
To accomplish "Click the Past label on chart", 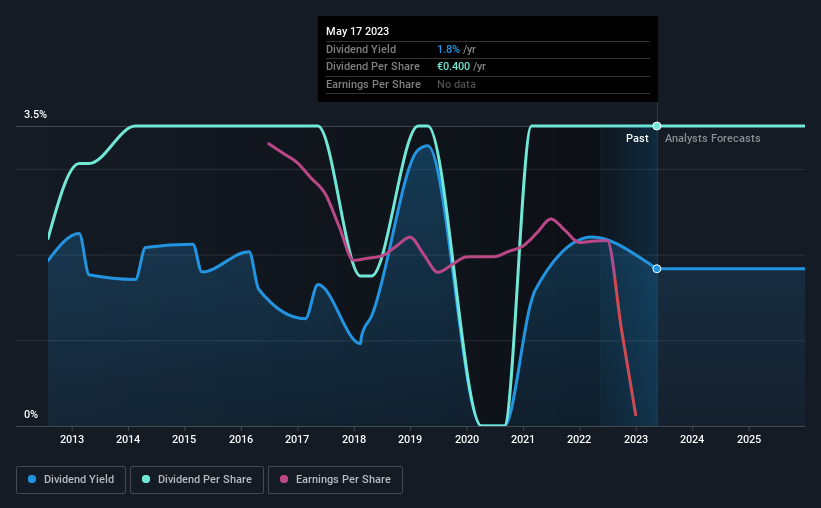I will coord(637,138).
